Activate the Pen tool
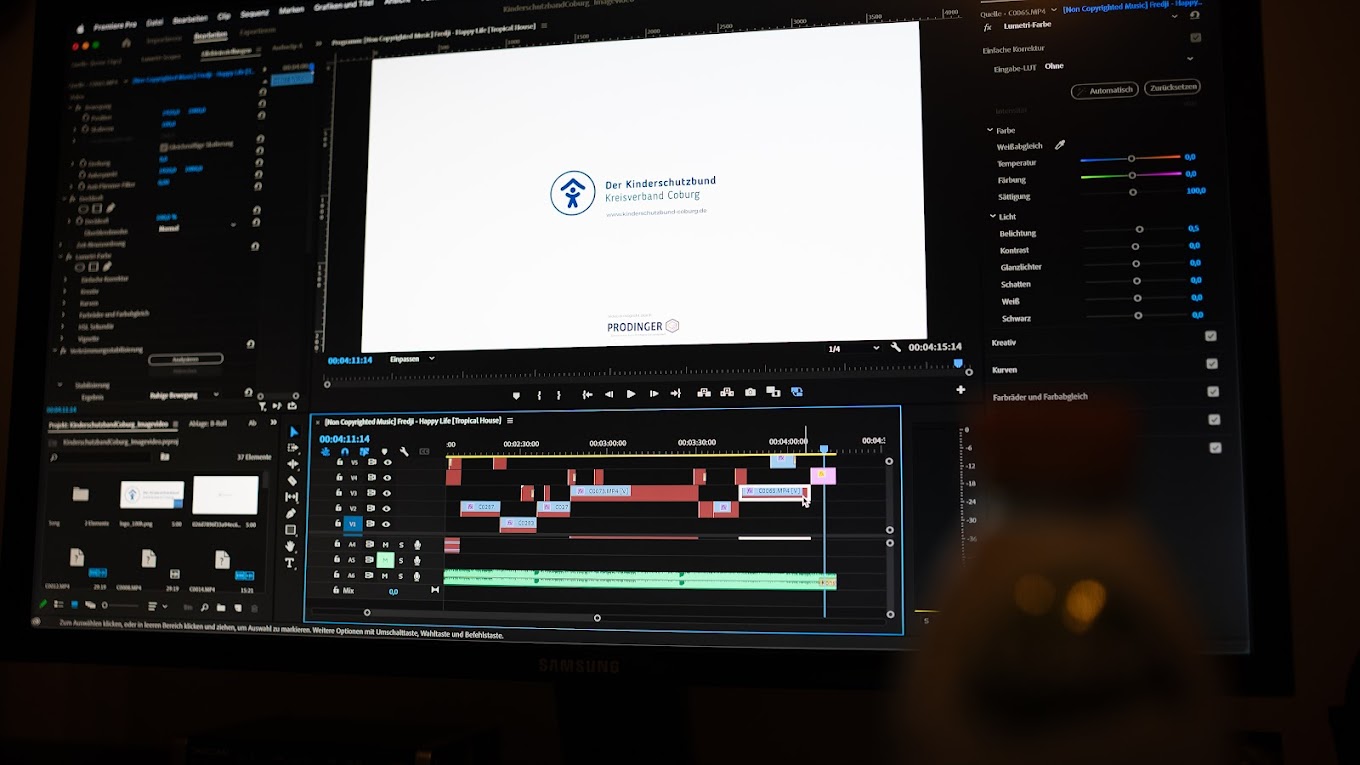 pos(291,514)
